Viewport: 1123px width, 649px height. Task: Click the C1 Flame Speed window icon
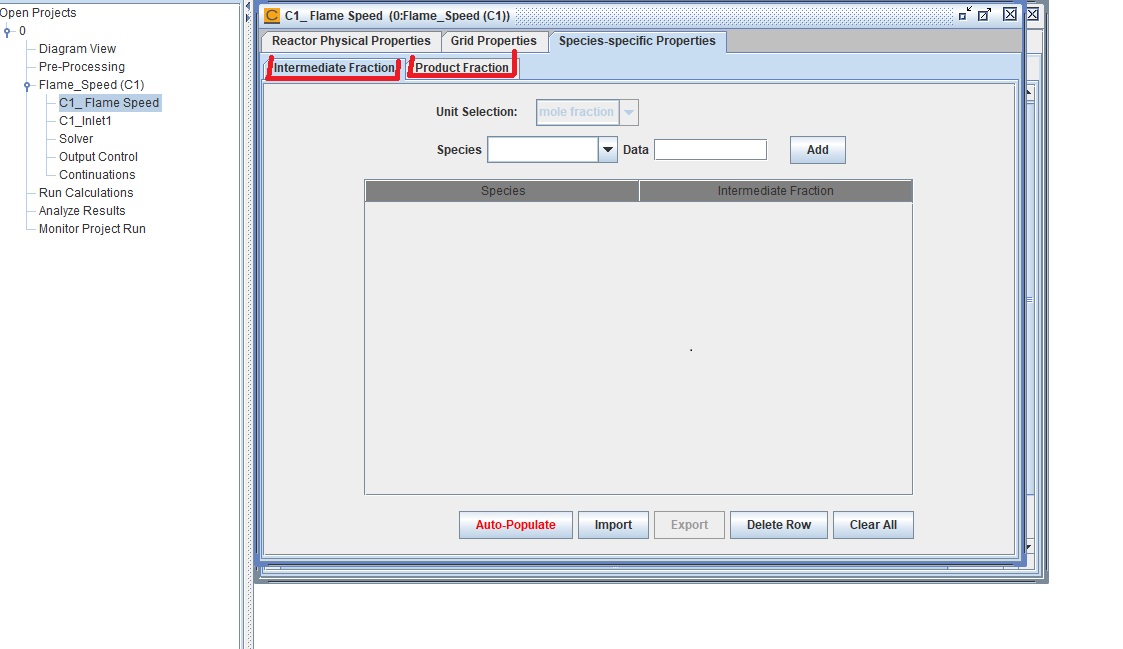272,15
